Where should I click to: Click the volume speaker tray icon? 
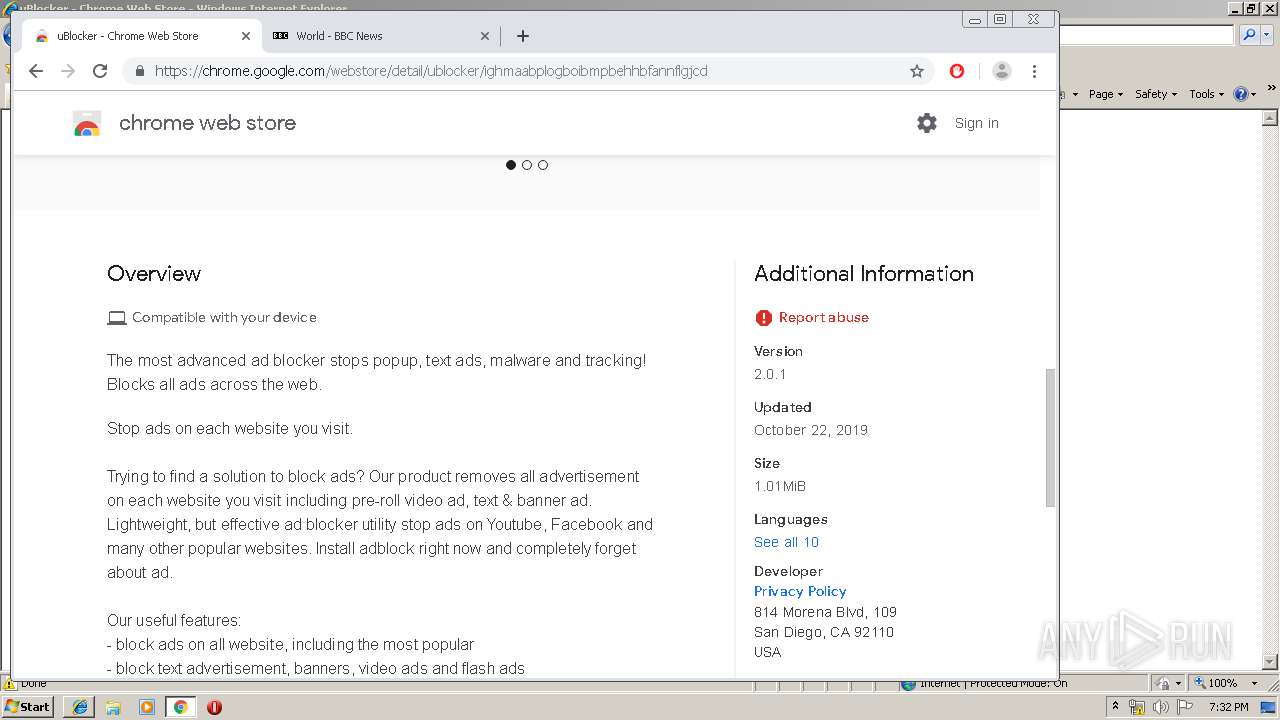[x=1161, y=707]
